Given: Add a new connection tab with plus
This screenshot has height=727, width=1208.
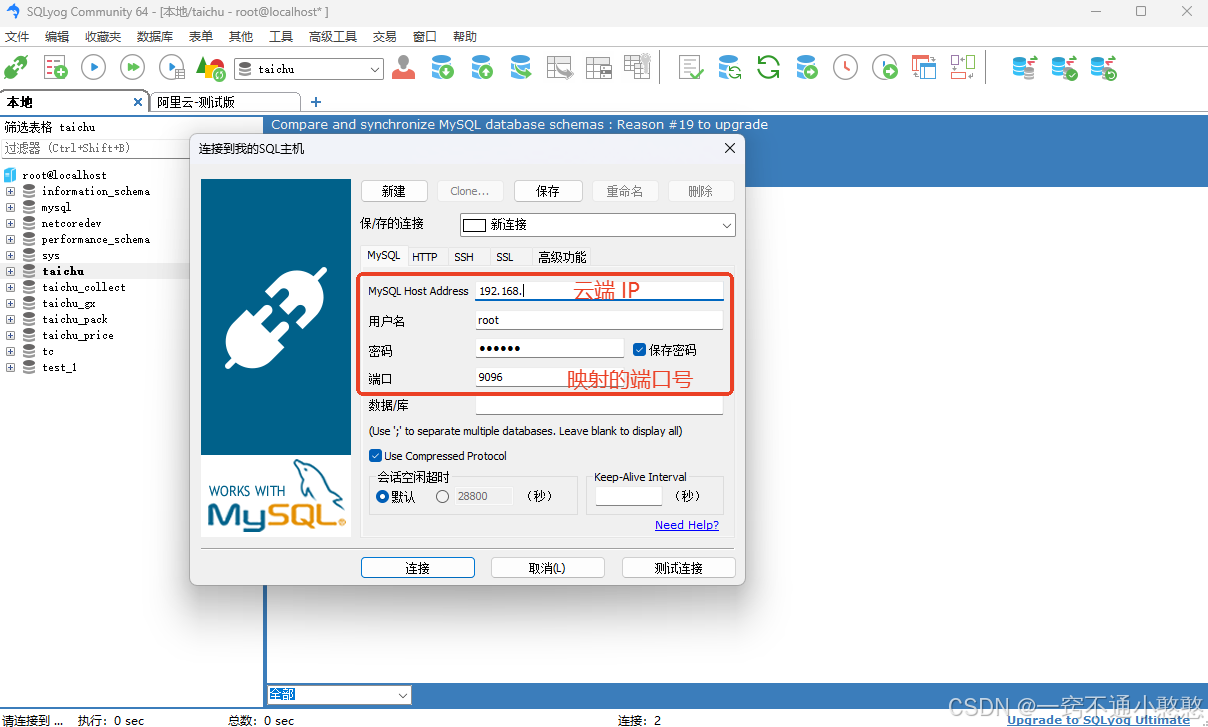Looking at the screenshot, I should (316, 101).
